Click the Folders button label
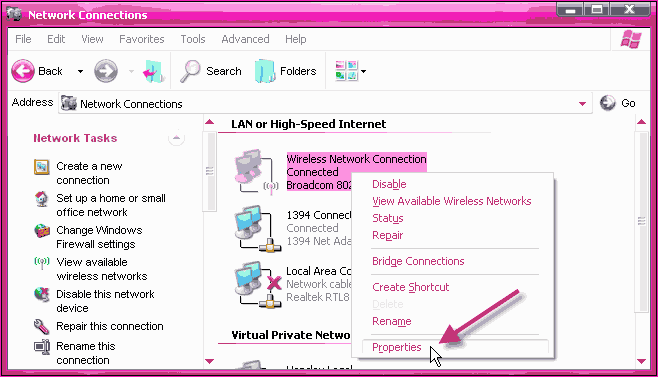The width and height of the screenshot is (658, 377). pos(298,71)
